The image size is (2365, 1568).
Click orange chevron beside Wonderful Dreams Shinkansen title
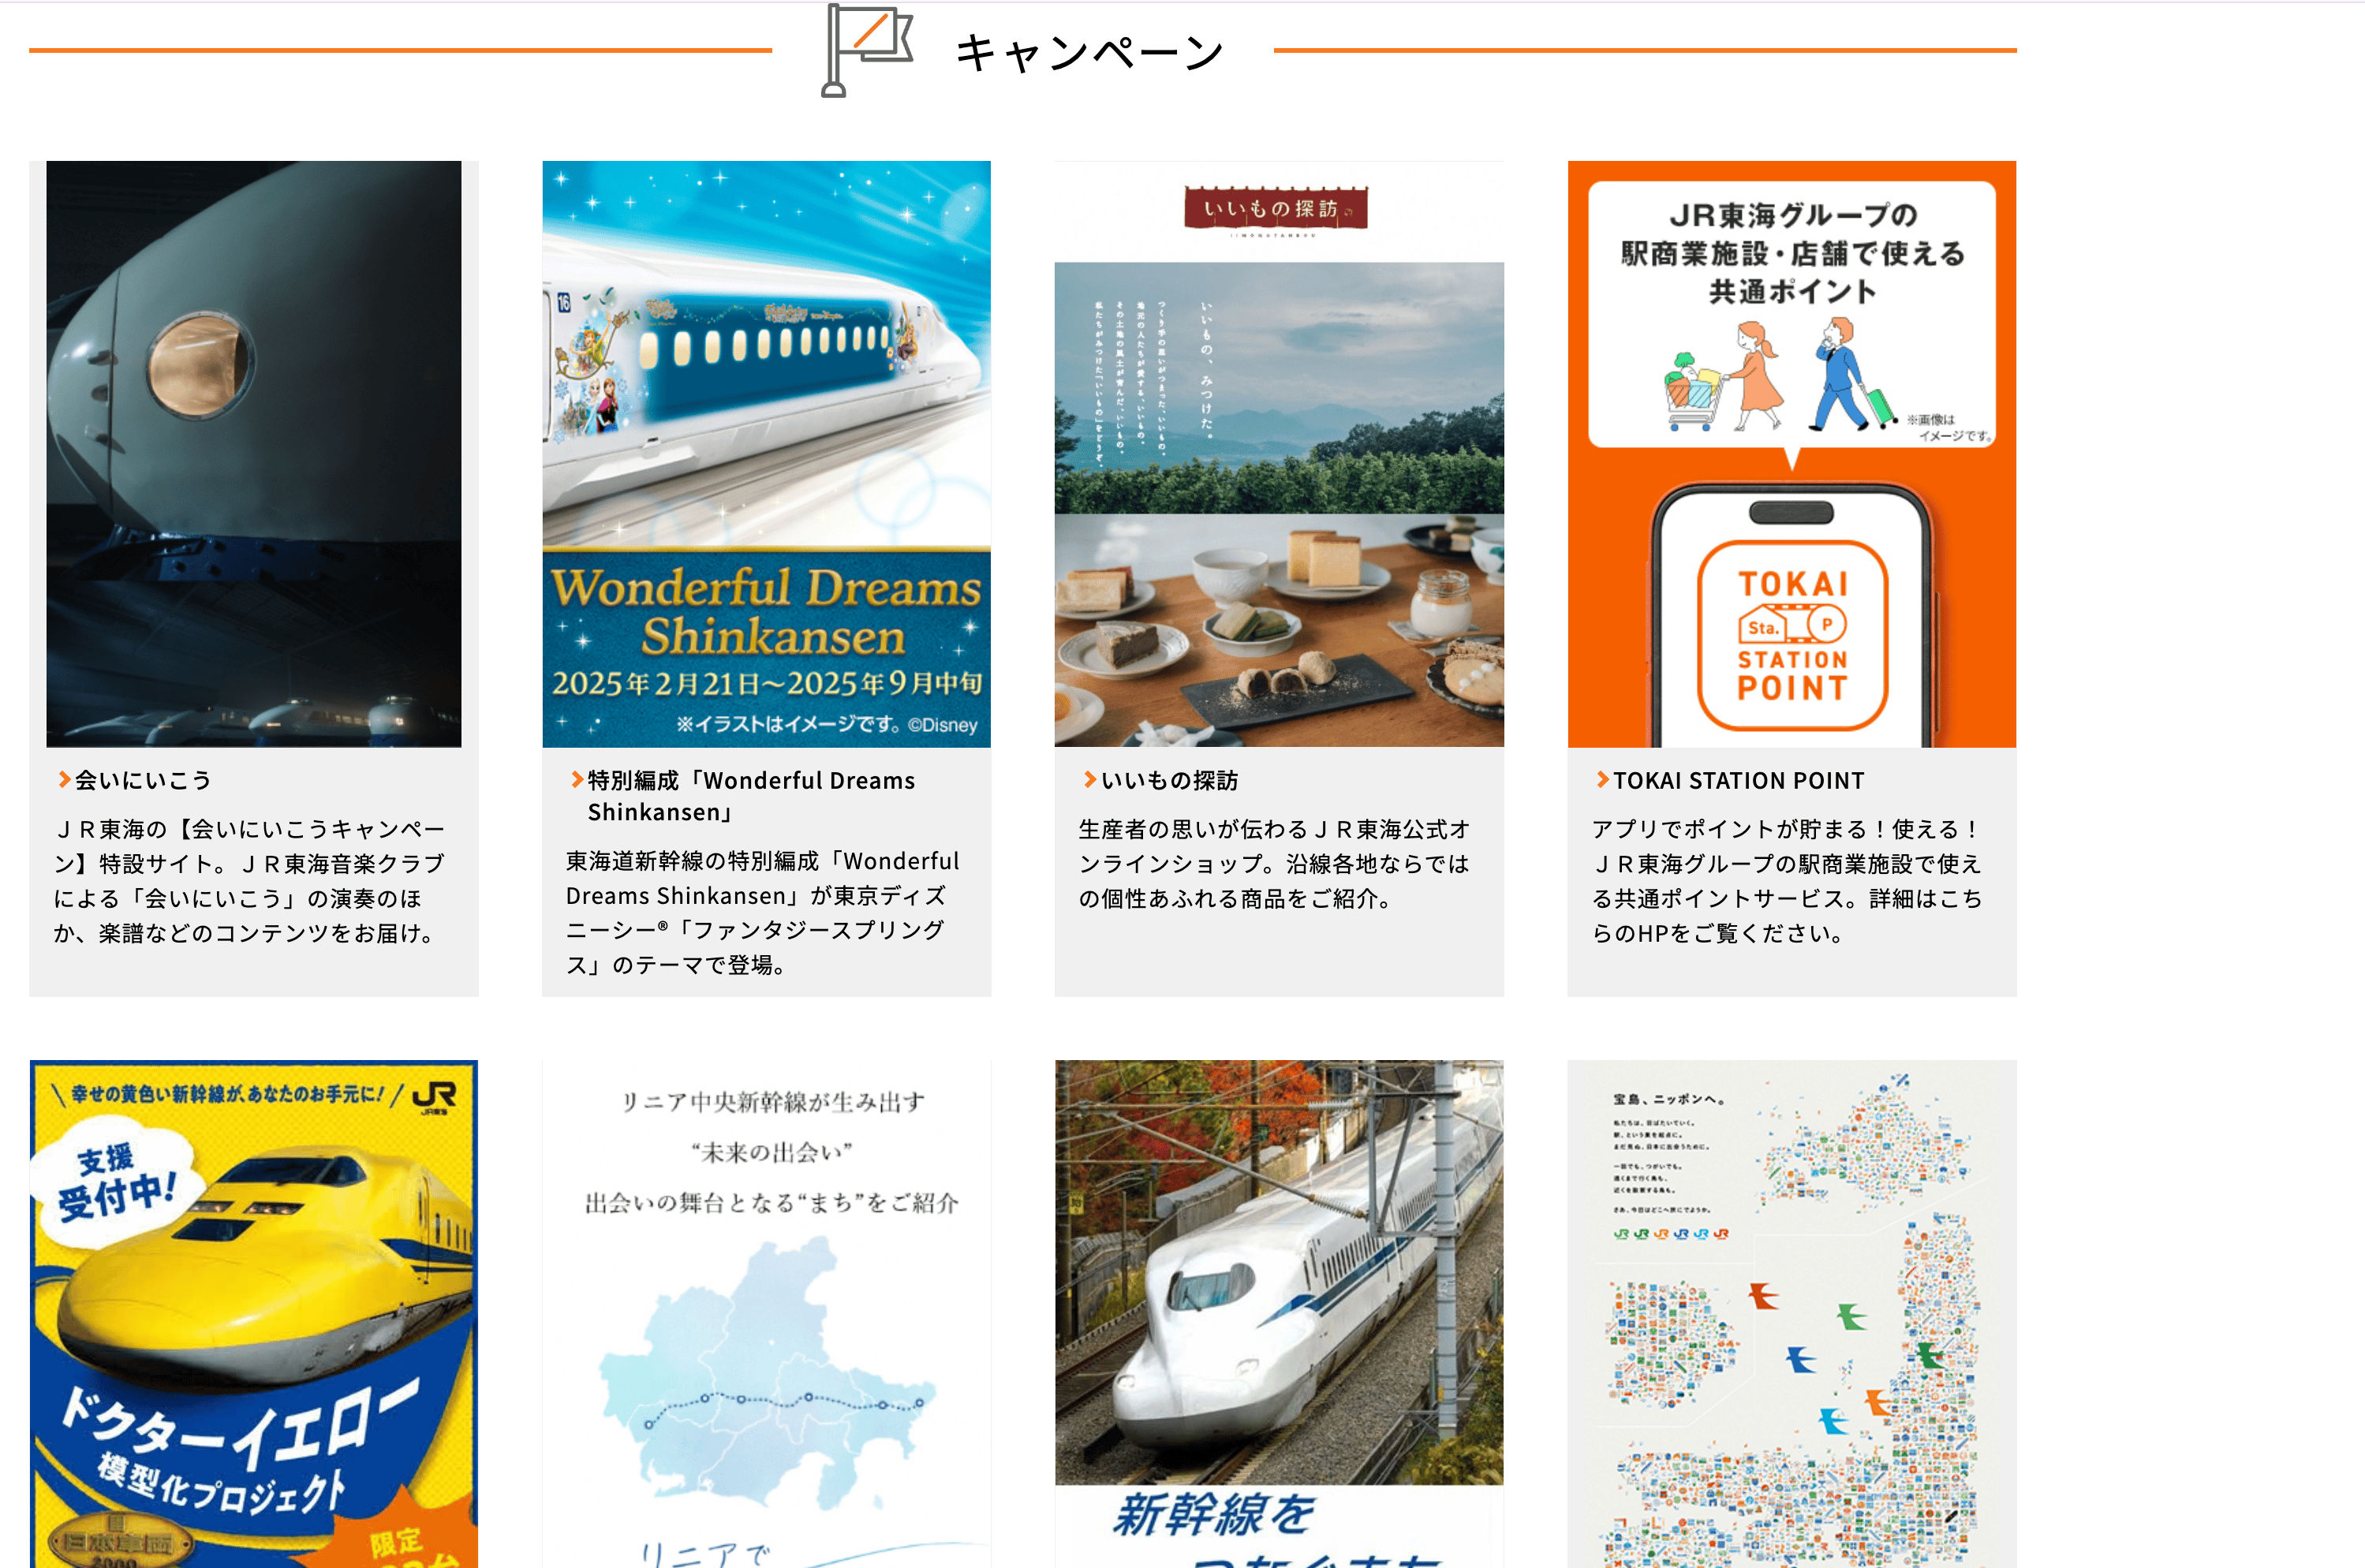pyautogui.click(x=577, y=780)
